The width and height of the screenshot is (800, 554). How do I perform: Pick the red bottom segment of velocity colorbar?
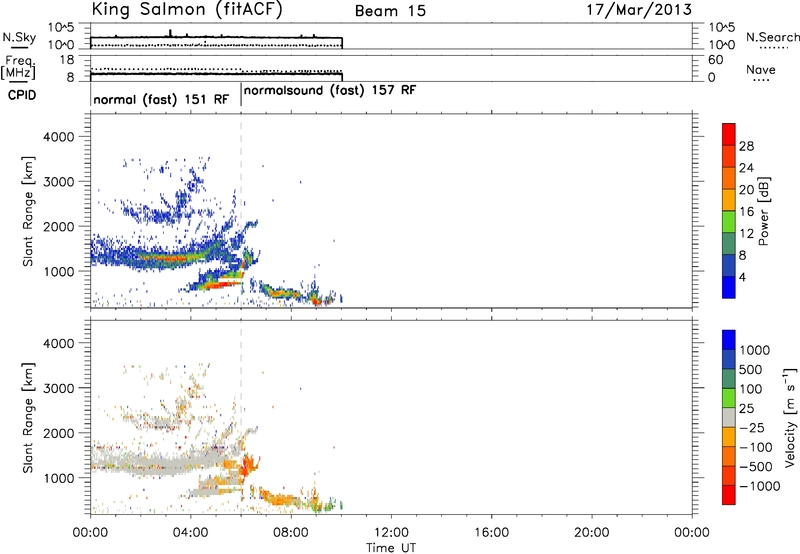729,495
